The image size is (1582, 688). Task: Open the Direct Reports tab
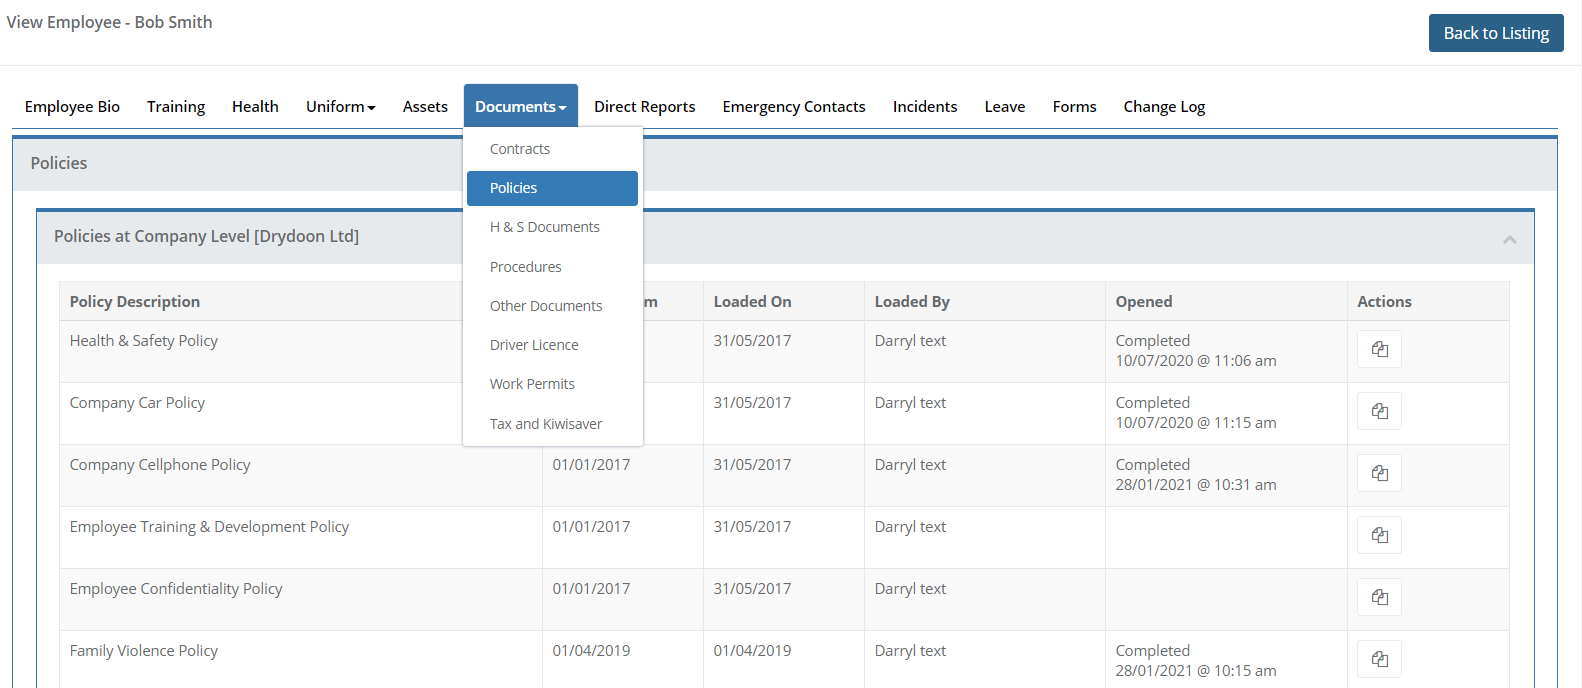tap(645, 107)
